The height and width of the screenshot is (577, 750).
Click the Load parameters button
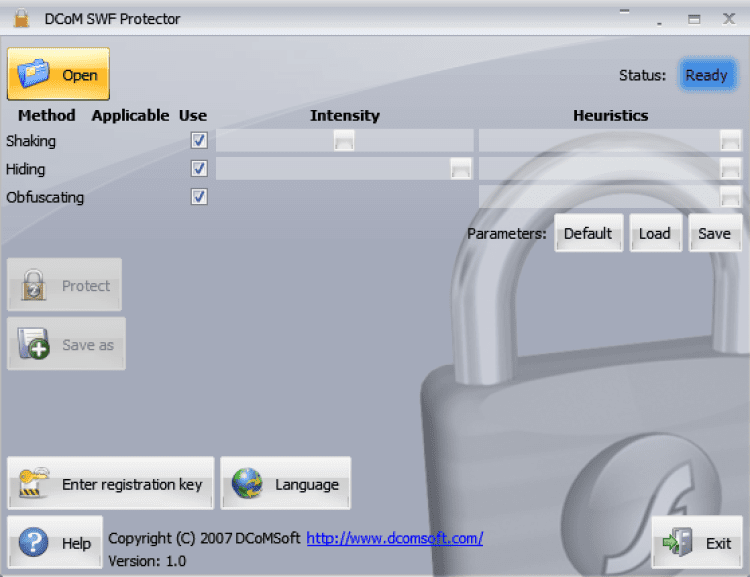[x=655, y=233]
